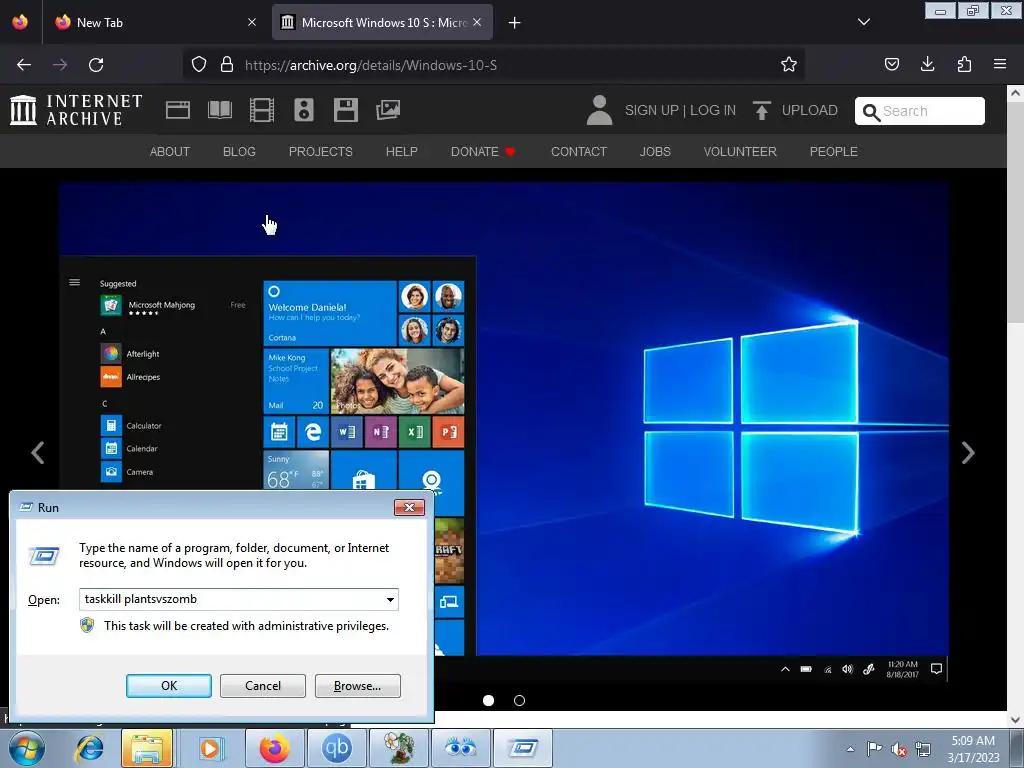Viewport: 1024px width, 768px height.
Task: Switch to the New Tab tab
Action: point(154,22)
